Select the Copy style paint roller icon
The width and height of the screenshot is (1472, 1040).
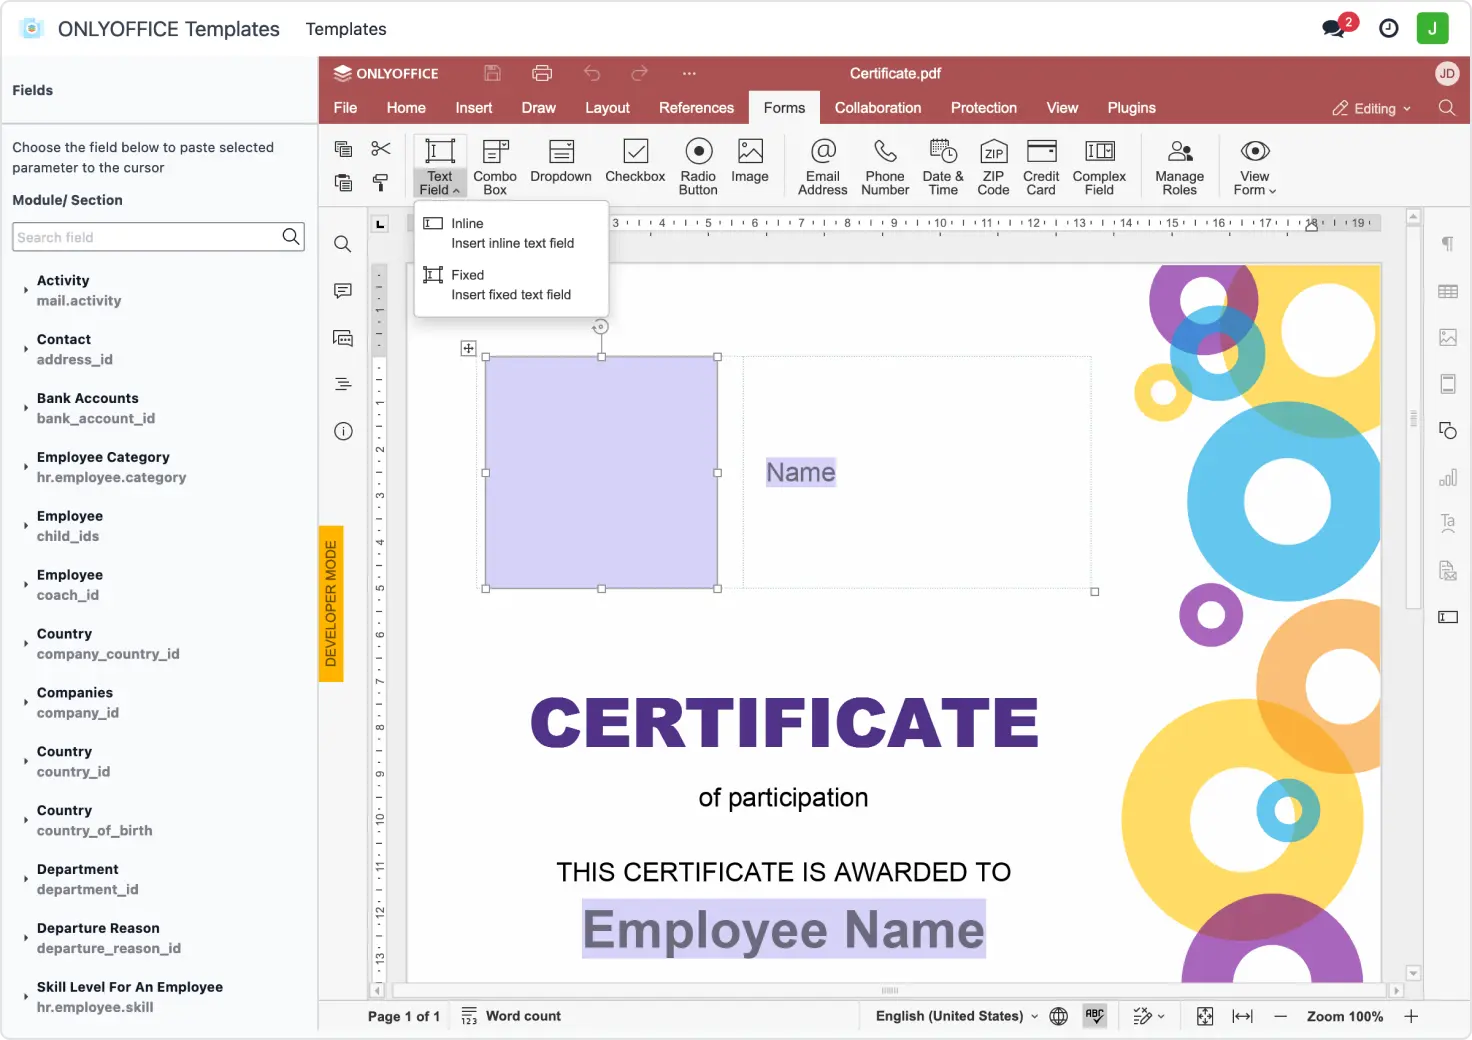(380, 182)
